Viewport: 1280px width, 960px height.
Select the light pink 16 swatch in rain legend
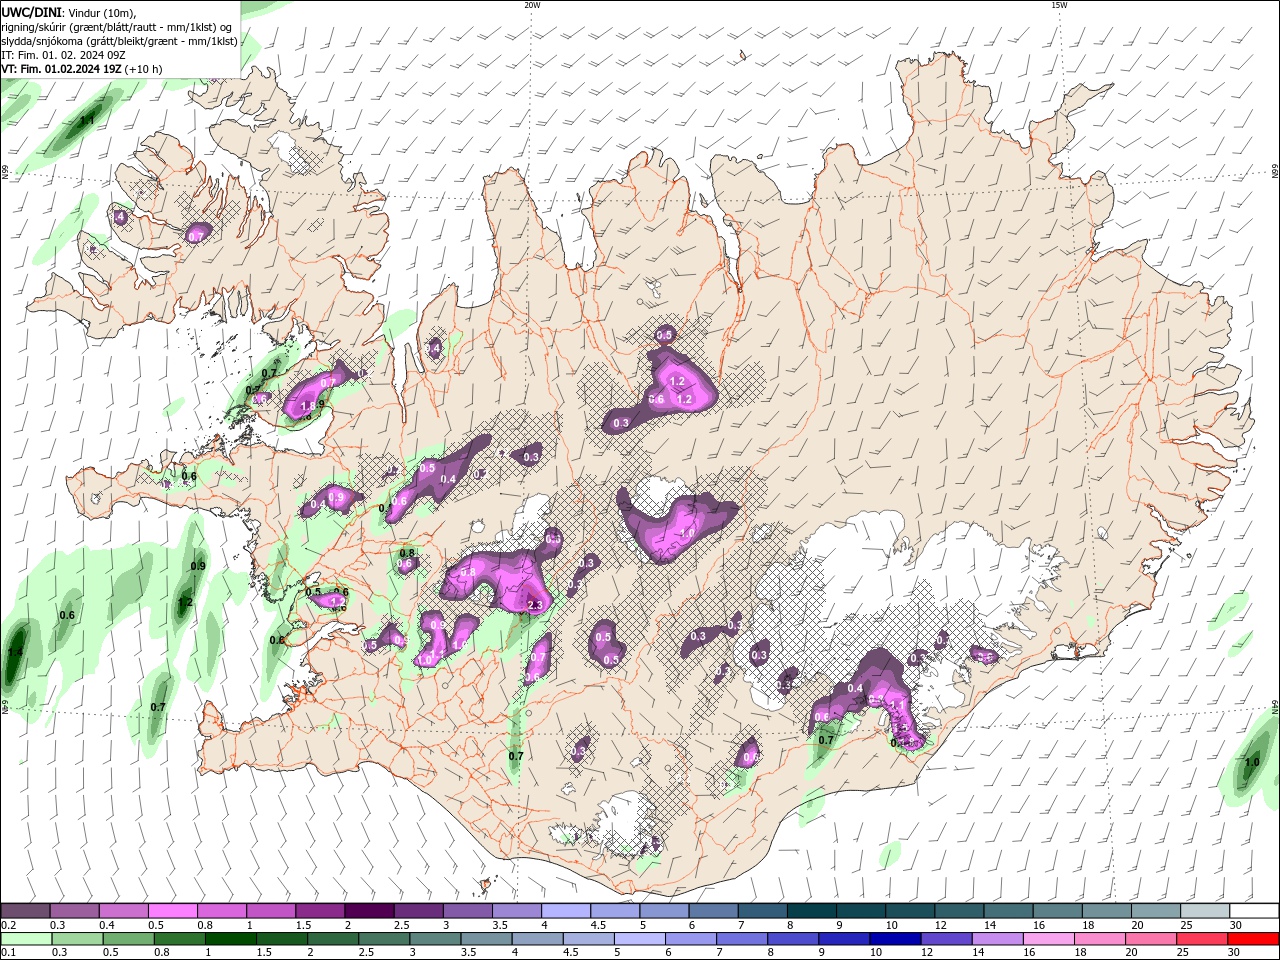tap(1048, 939)
